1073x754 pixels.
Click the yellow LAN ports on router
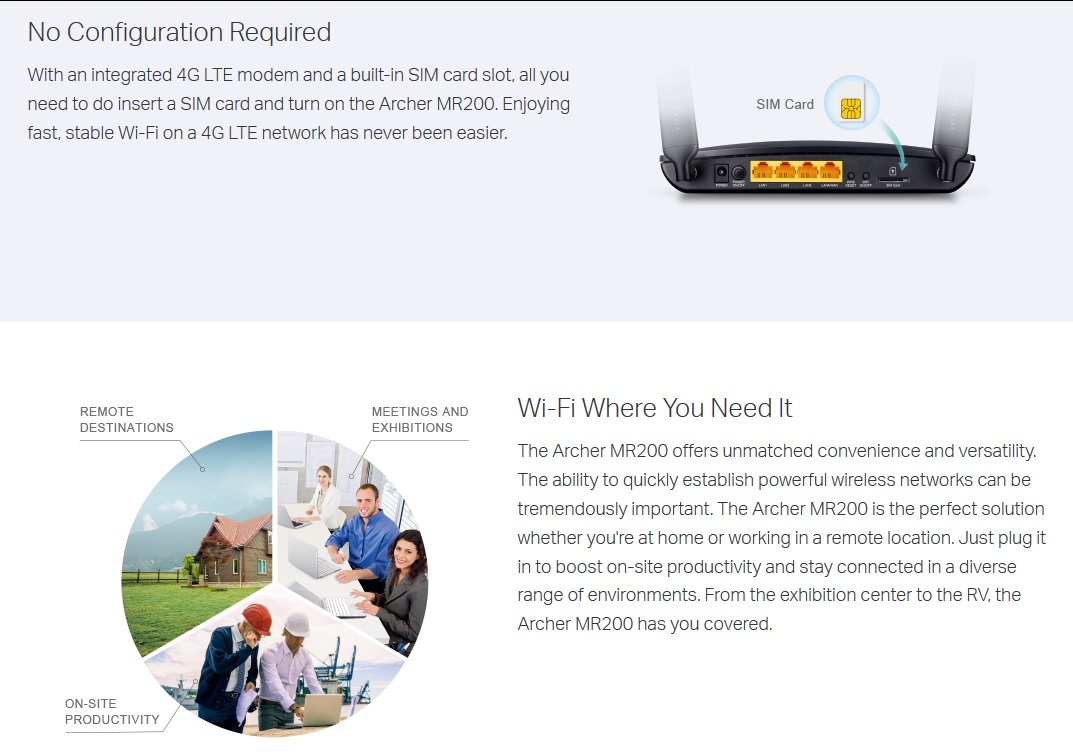(796, 170)
